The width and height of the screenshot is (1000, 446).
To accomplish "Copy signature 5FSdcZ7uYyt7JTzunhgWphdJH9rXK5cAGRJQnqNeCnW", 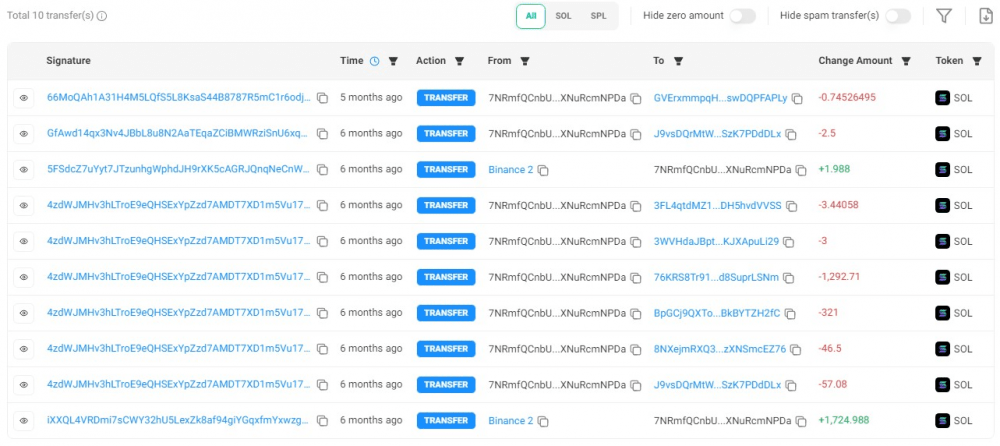I will point(323,170).
